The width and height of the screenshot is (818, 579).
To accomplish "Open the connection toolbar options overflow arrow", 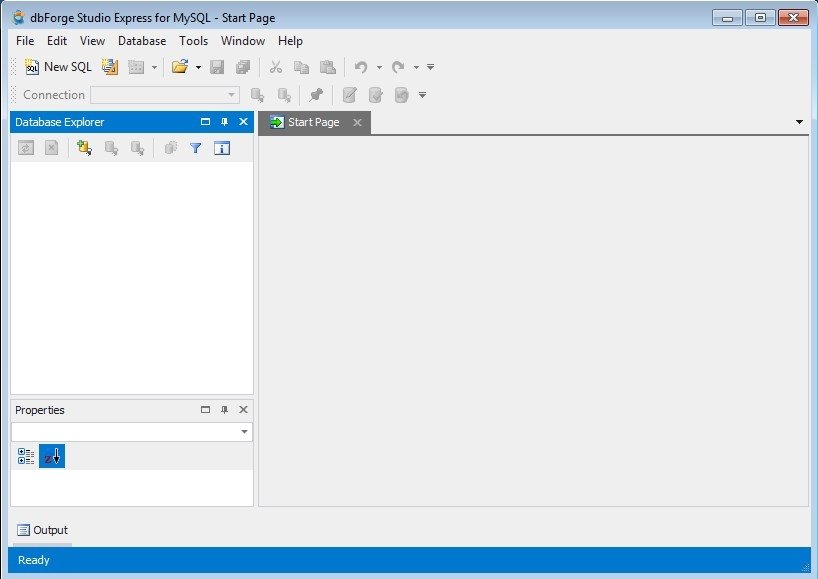I will 423,95.
